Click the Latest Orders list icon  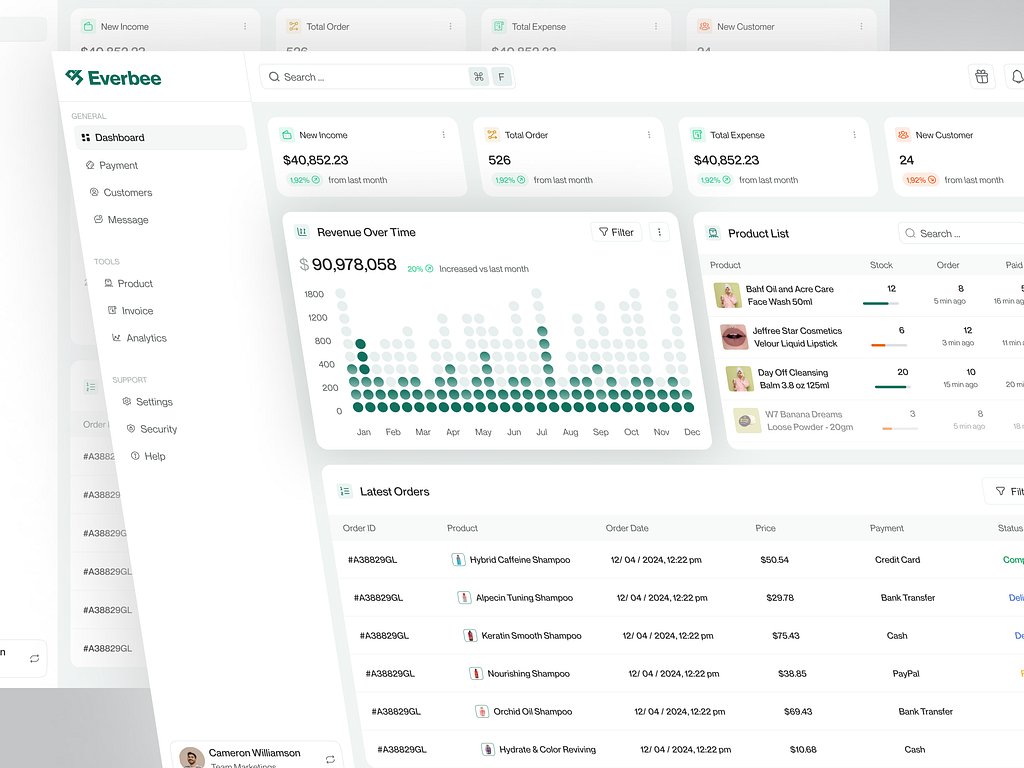click(x=345, y=491)
